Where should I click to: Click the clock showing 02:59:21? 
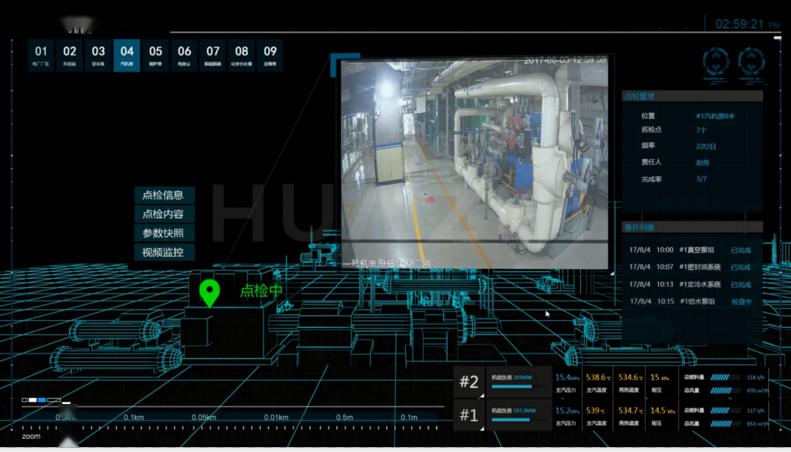point(740,24)
